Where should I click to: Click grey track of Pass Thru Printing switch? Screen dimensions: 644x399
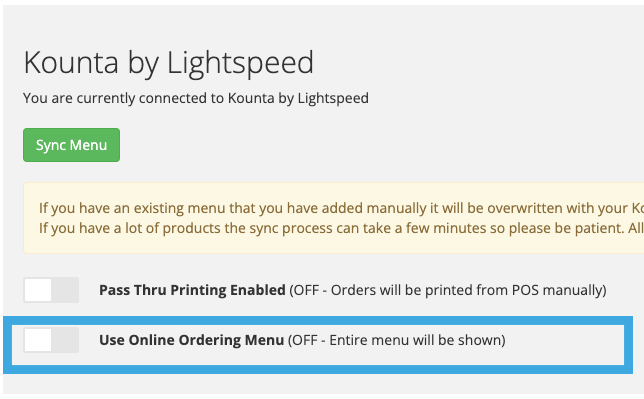tap(65, 290)
